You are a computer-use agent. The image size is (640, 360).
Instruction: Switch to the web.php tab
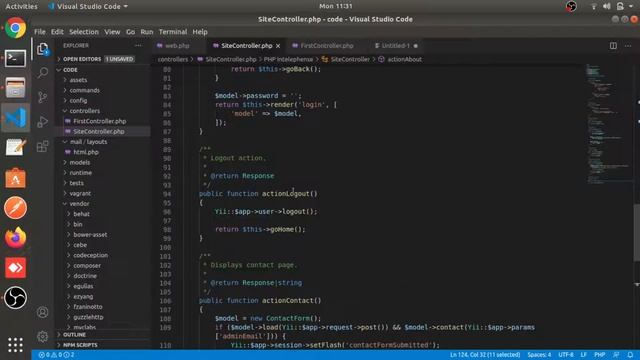click(177, 46)
